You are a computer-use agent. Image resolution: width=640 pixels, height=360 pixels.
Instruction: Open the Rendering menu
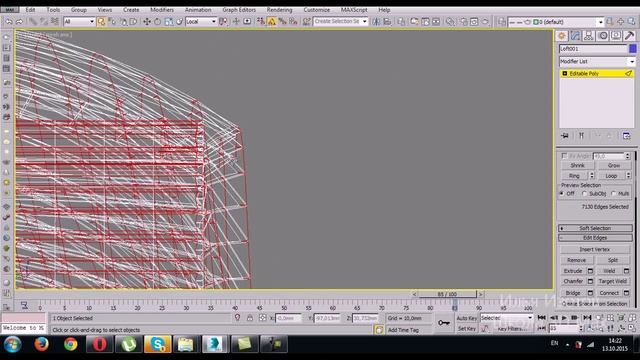(280, 9)
